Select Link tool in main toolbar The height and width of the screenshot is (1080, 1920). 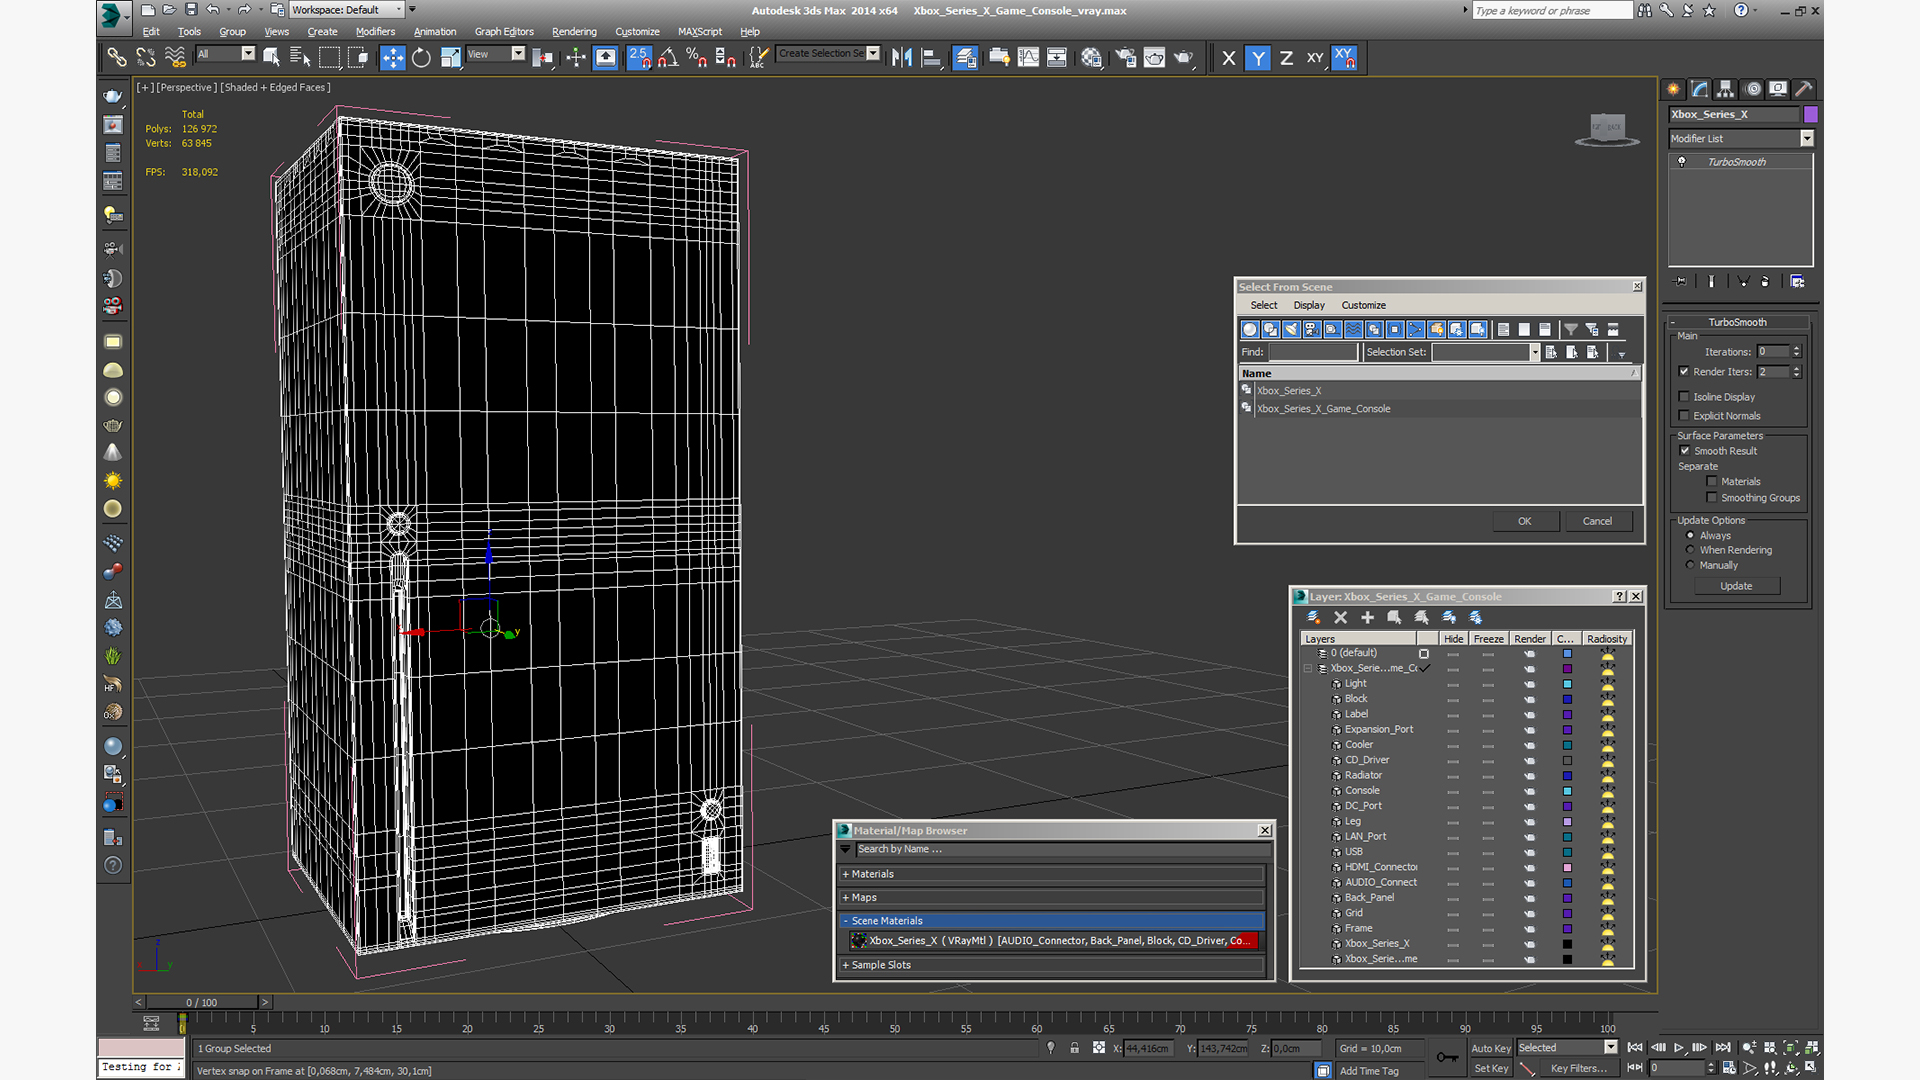117,58
